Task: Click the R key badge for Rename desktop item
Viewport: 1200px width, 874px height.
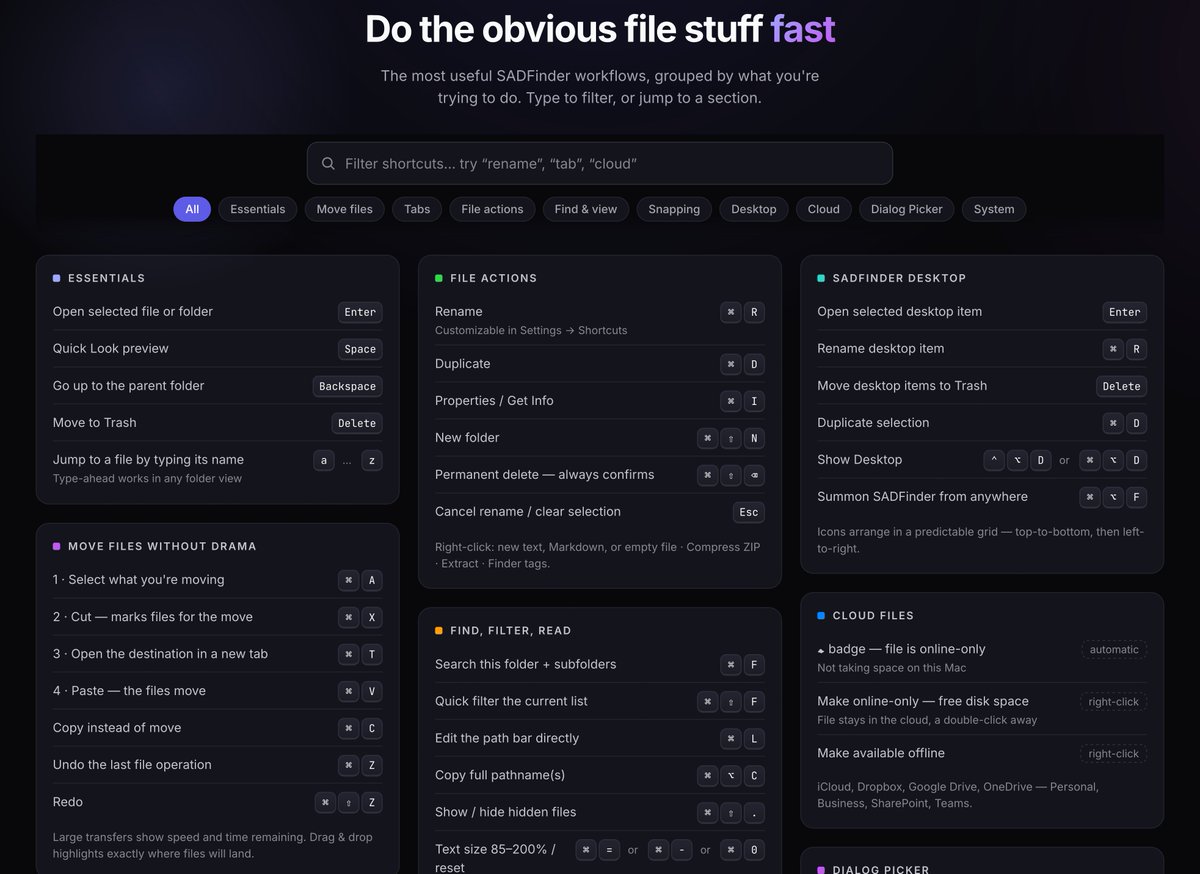Action: coord(1136,349)
